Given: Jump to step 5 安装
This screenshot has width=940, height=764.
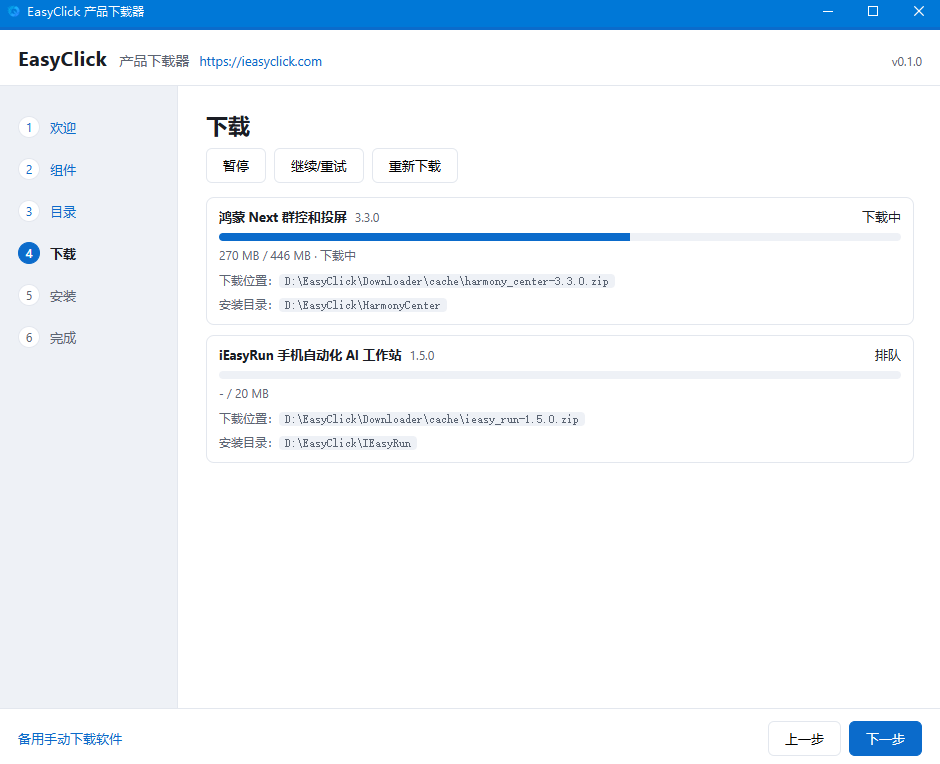Looking at the screenshot, I should 47,296.
